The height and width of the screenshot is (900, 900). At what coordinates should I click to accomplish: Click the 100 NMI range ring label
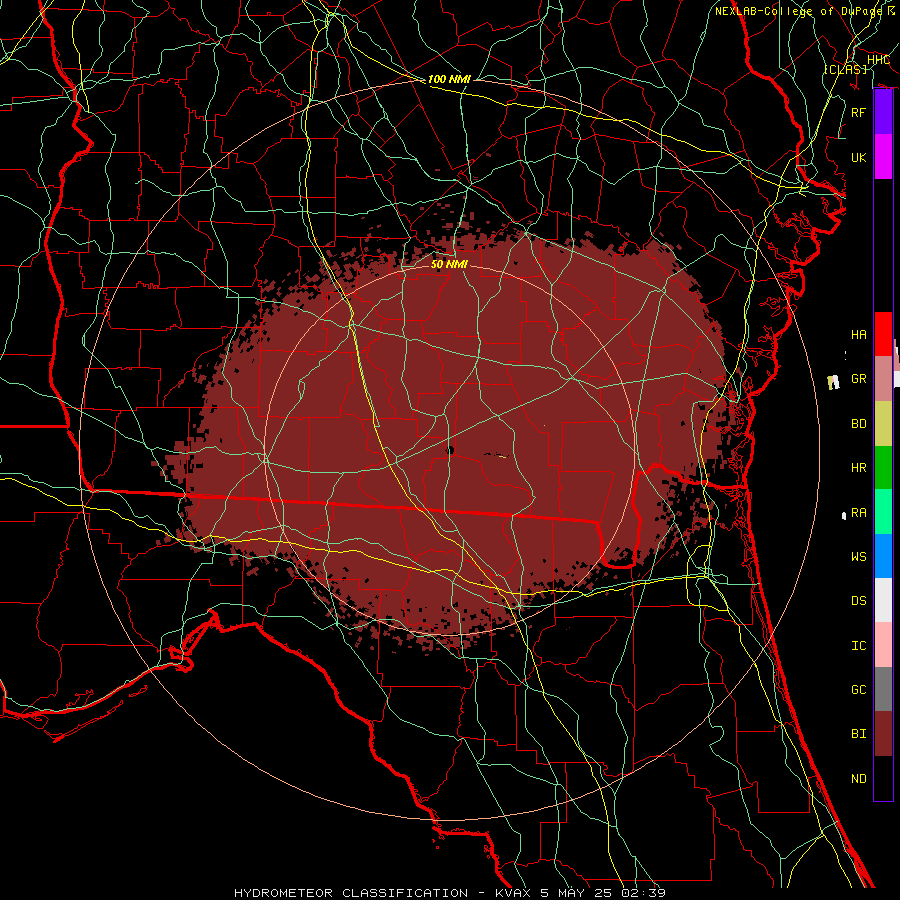(x=449, y=79)
